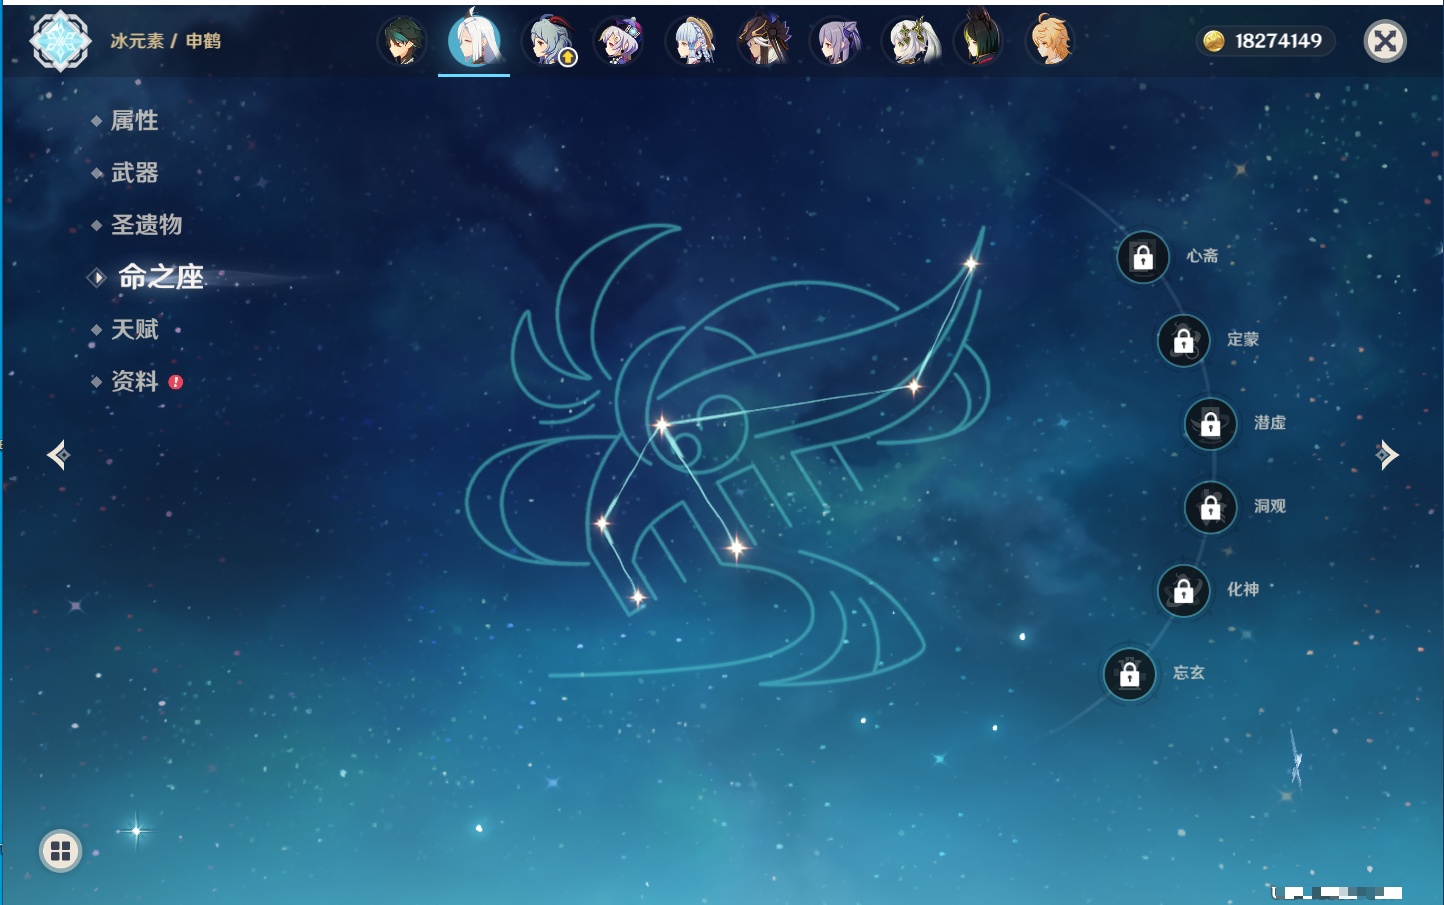The image size is (1444, 905).
Task: Select the dark-hatted Cyno avatar
Action: 764,41
